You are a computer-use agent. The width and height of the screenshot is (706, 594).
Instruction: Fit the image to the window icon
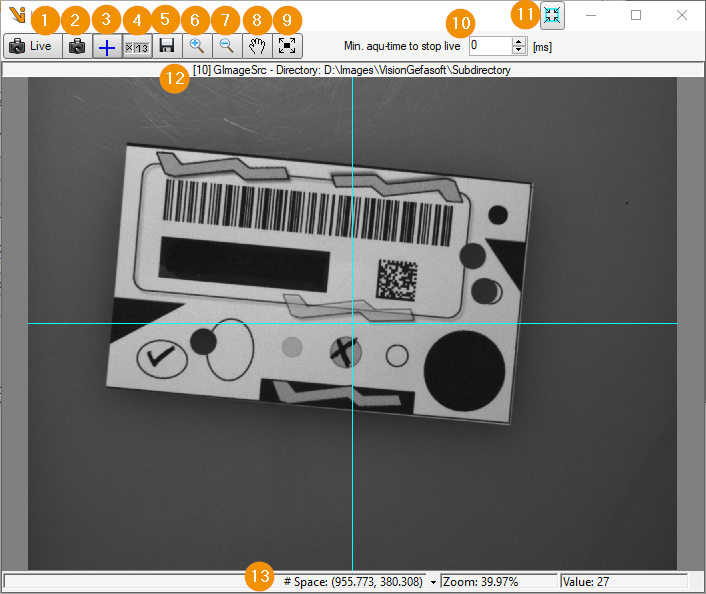pos(287,46)
